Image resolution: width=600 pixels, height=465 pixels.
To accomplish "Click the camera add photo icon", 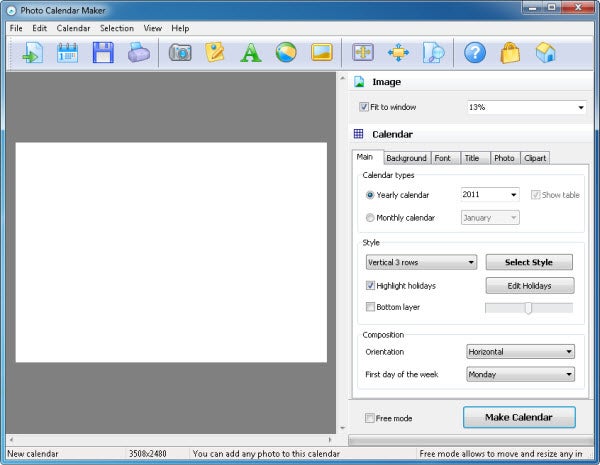I will [x=180, y=53].
